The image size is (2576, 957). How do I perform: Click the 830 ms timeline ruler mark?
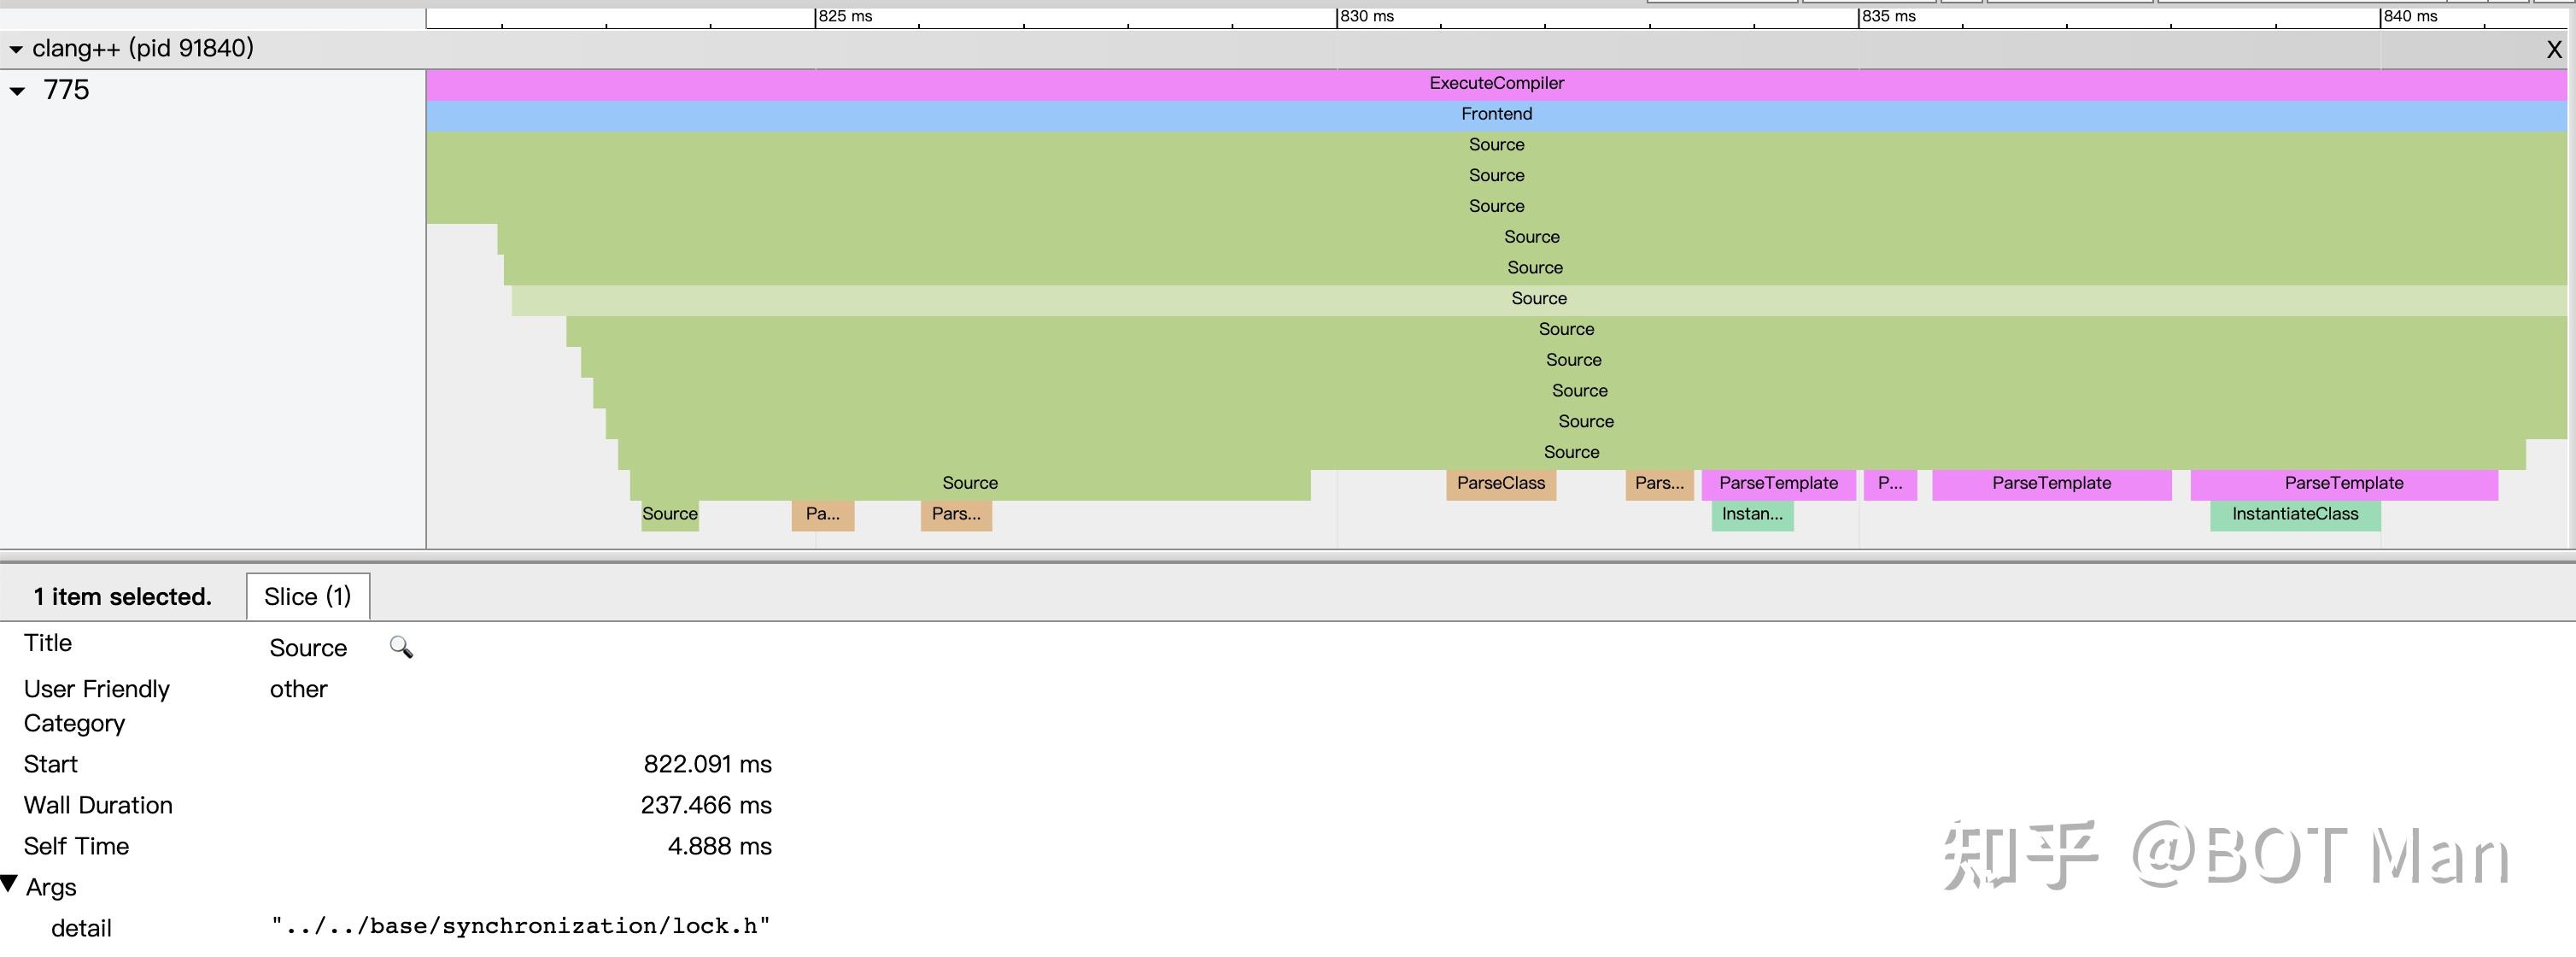click(1365, 17)
